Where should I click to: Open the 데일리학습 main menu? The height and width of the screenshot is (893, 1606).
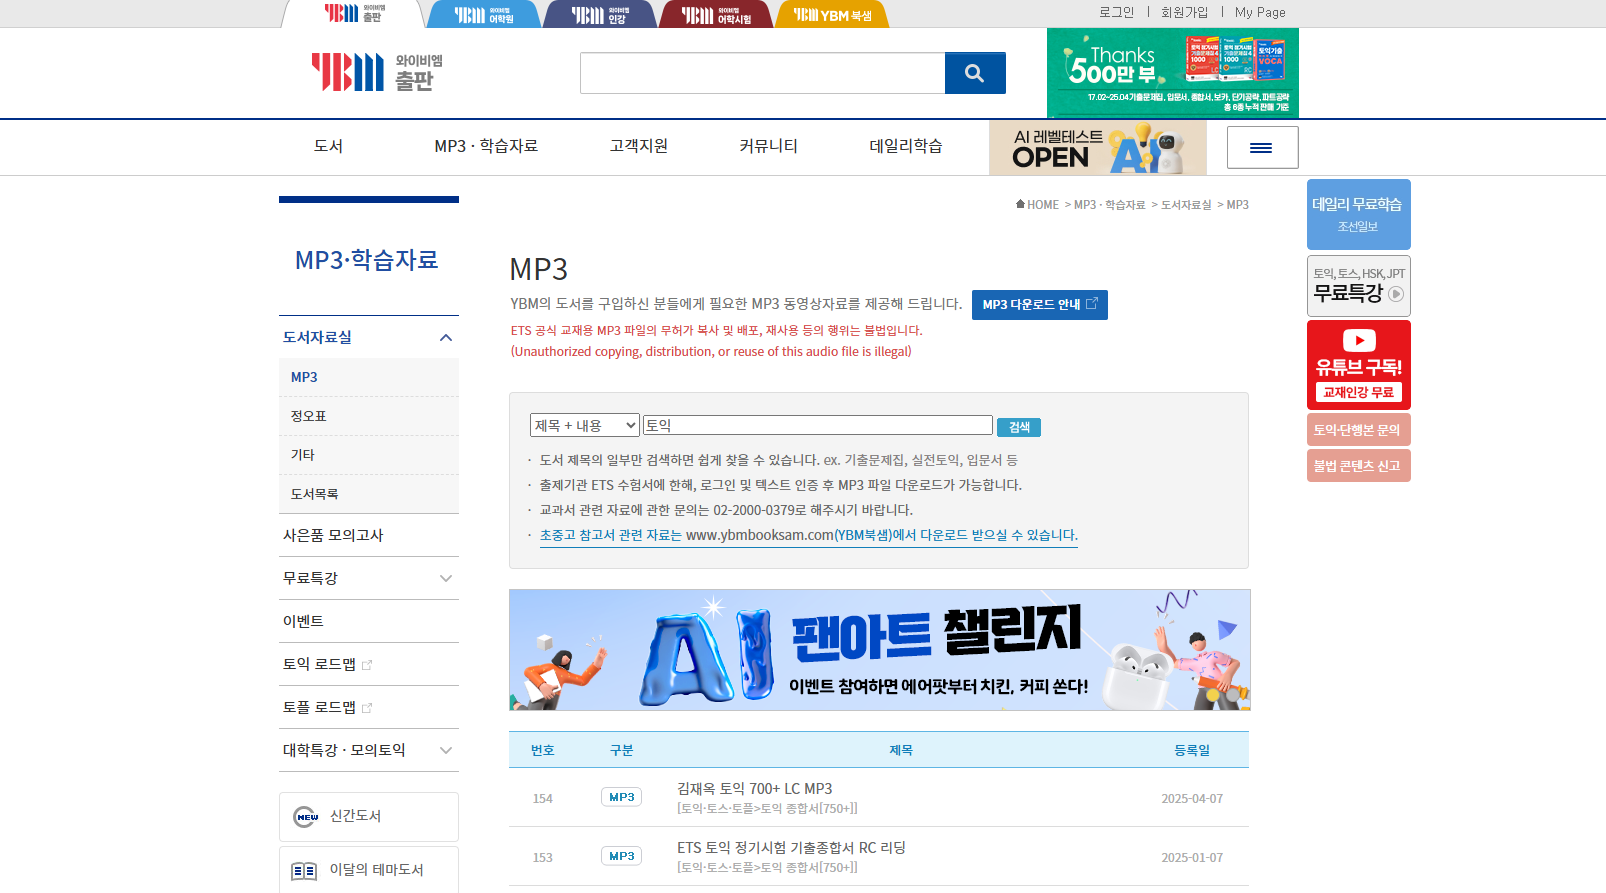[906, 146]
